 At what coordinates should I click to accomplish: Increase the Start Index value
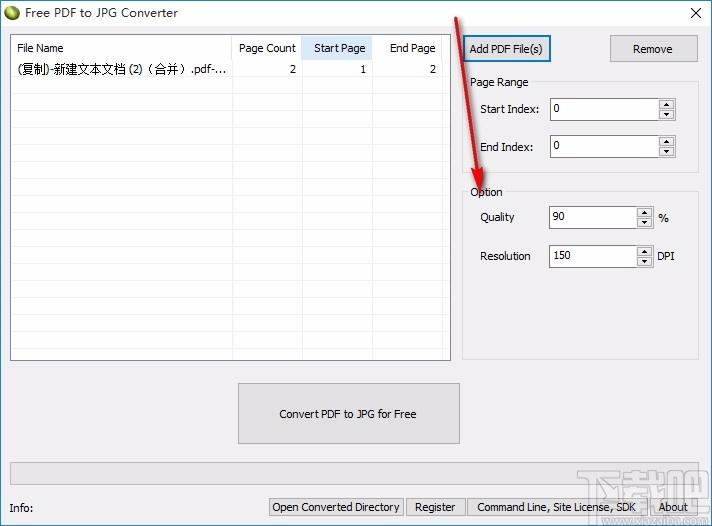click(x=666, y=104)
